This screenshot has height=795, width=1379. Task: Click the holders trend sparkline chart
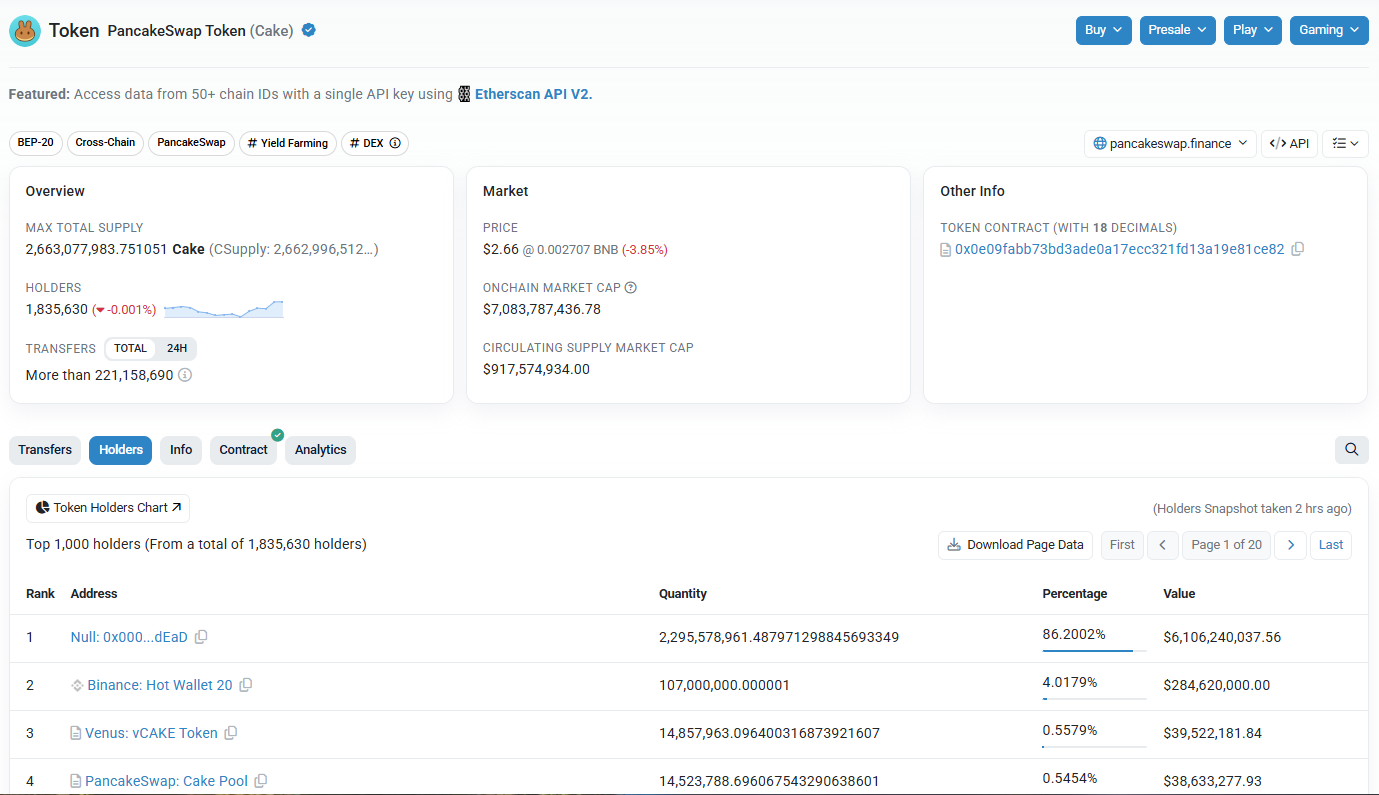point(223,309)
